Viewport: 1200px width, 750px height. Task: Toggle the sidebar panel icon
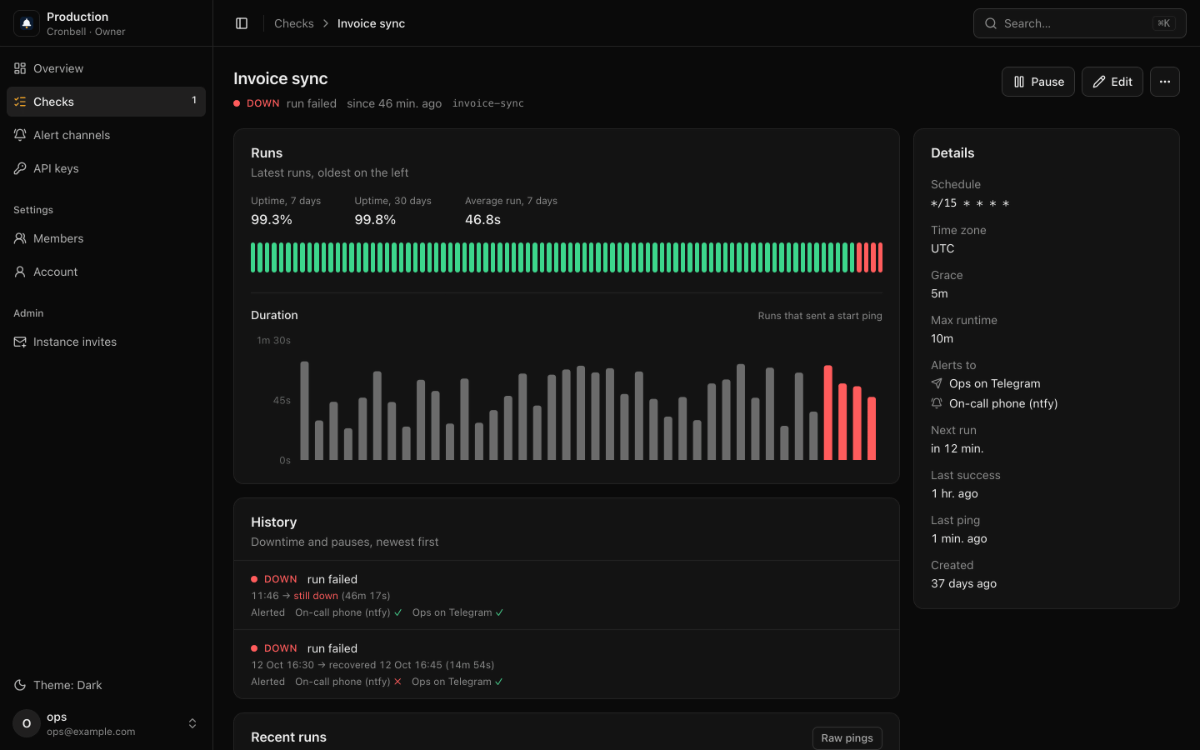click(x=242, y=23)
